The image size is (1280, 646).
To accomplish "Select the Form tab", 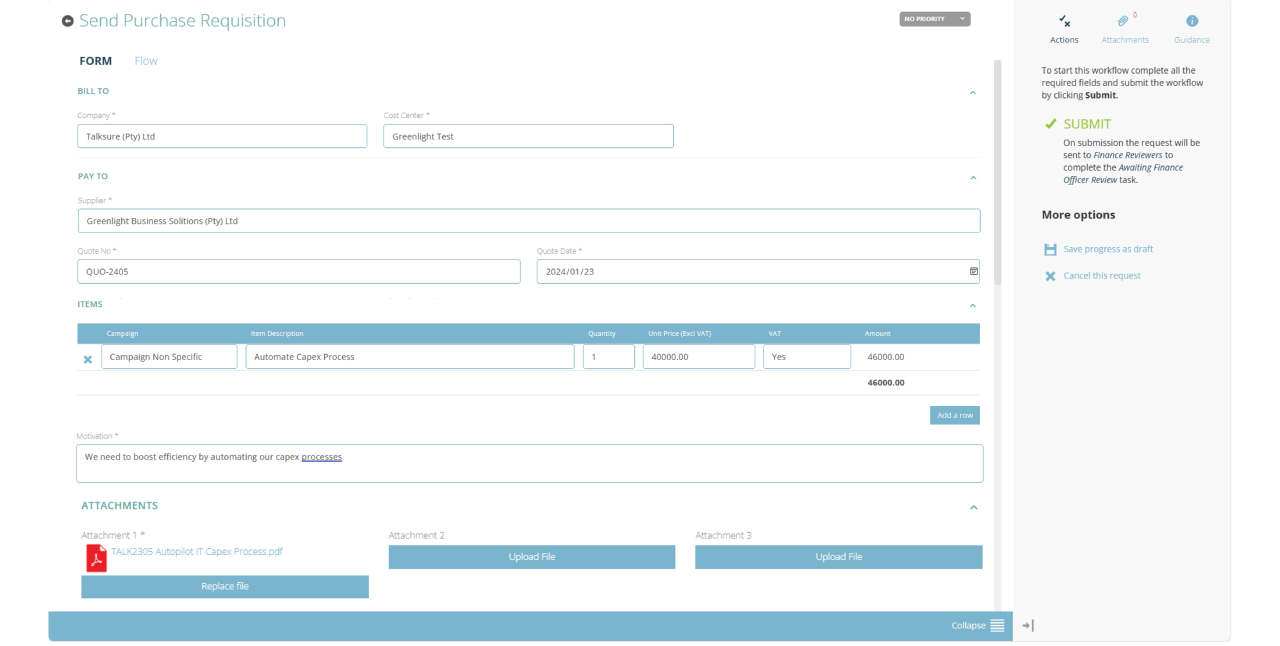I will click(x=96, y=61).
